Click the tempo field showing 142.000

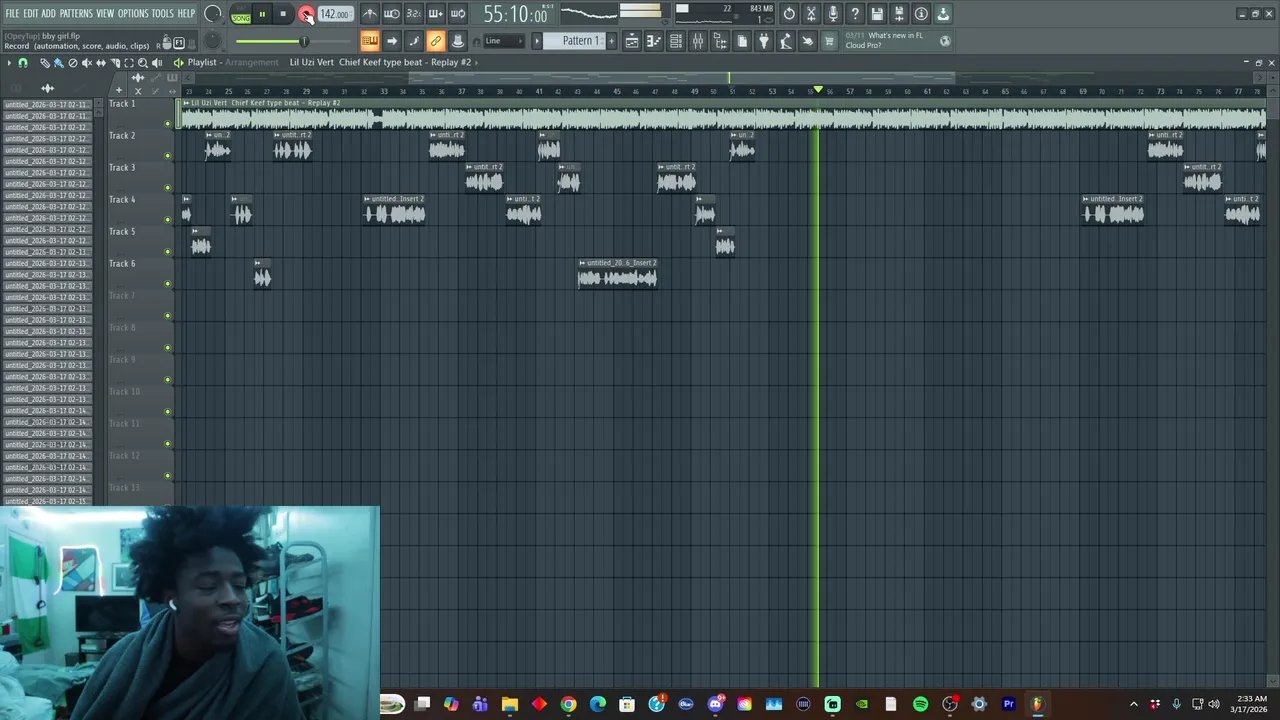tap(335, 14)
